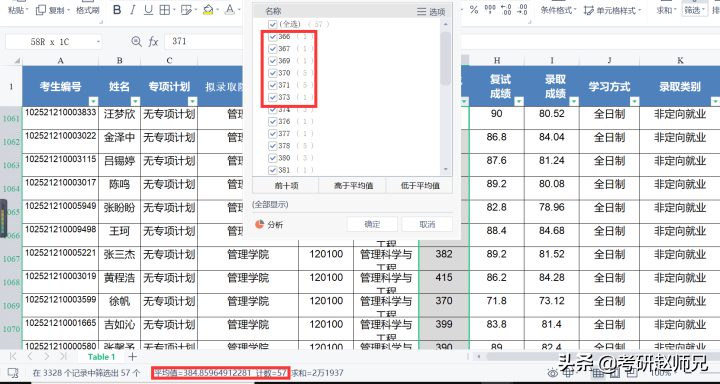Open the filter dropdown on 学习方式 column
Viewport: 720px width, 384px height.
(635, 101)
